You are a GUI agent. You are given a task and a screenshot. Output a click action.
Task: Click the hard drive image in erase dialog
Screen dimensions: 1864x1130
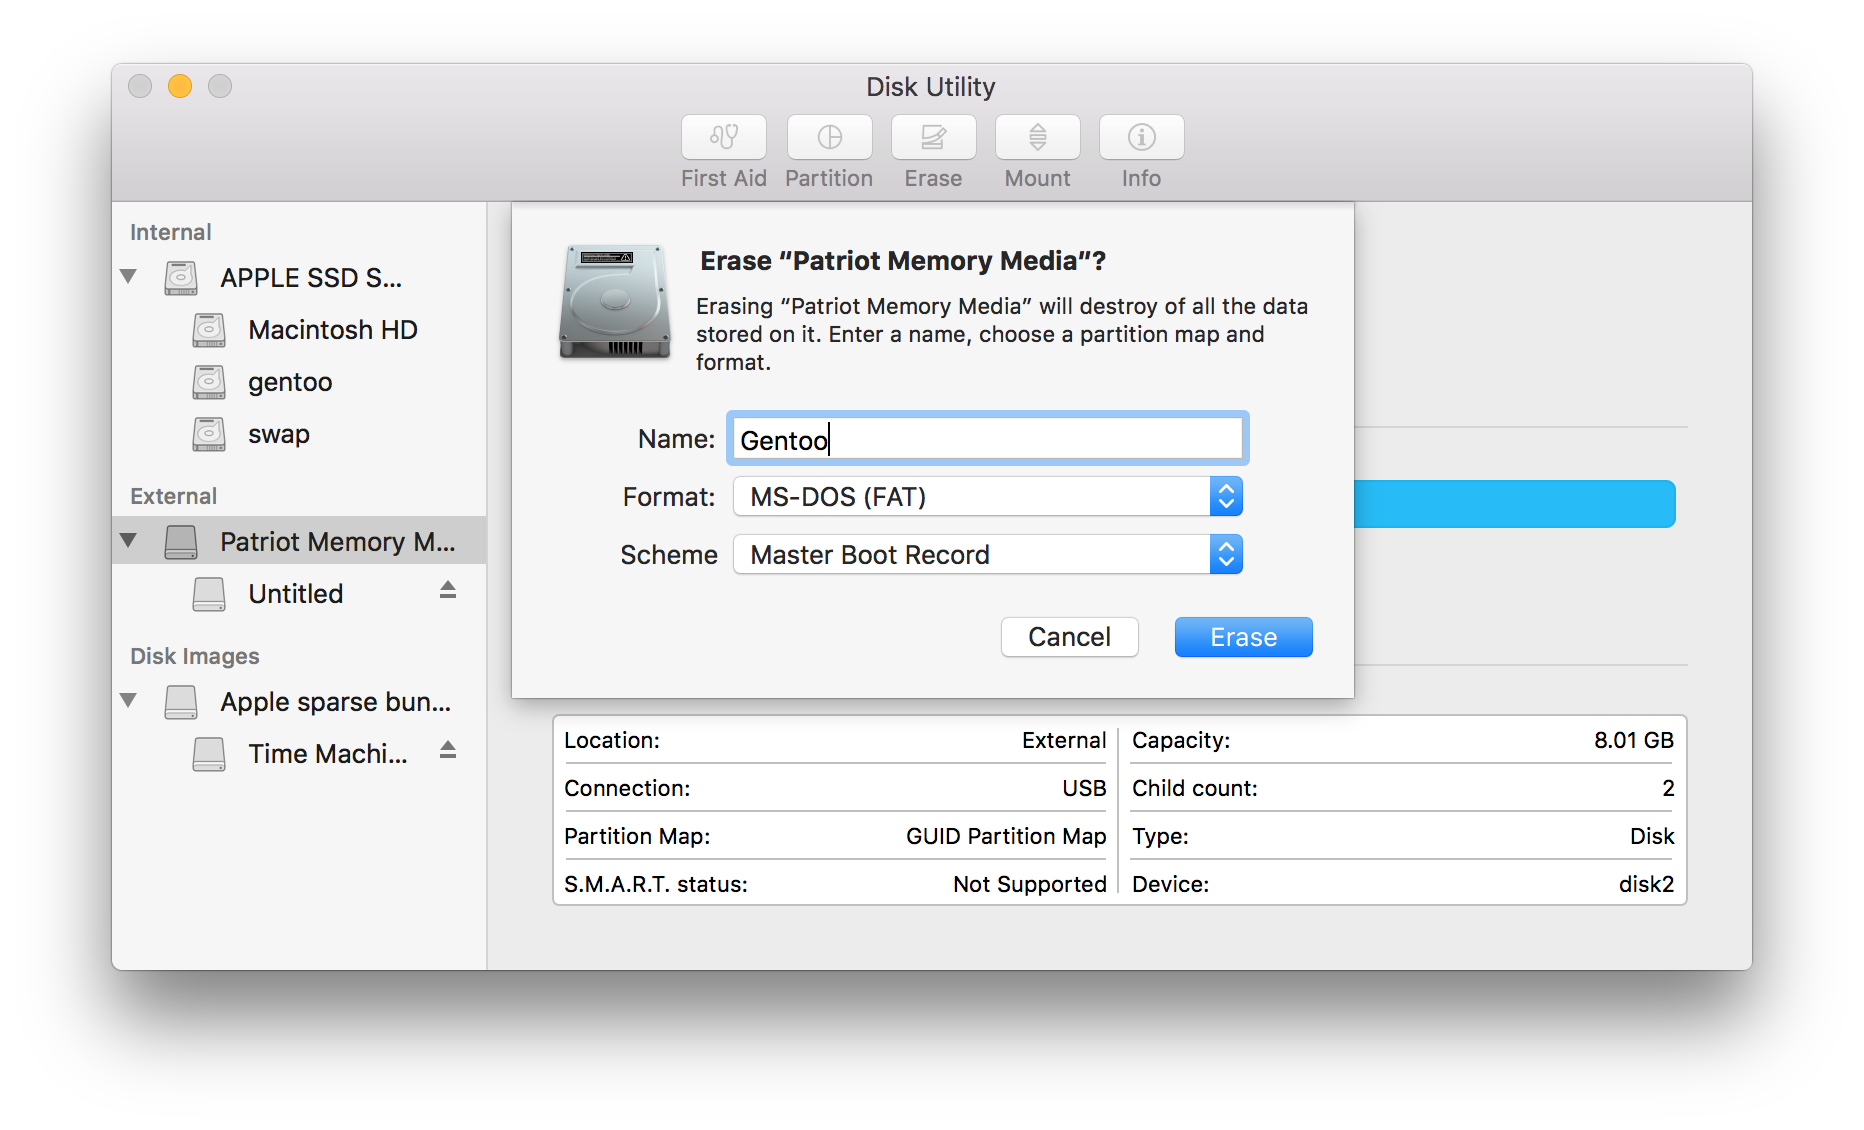(x=614, y=302)
